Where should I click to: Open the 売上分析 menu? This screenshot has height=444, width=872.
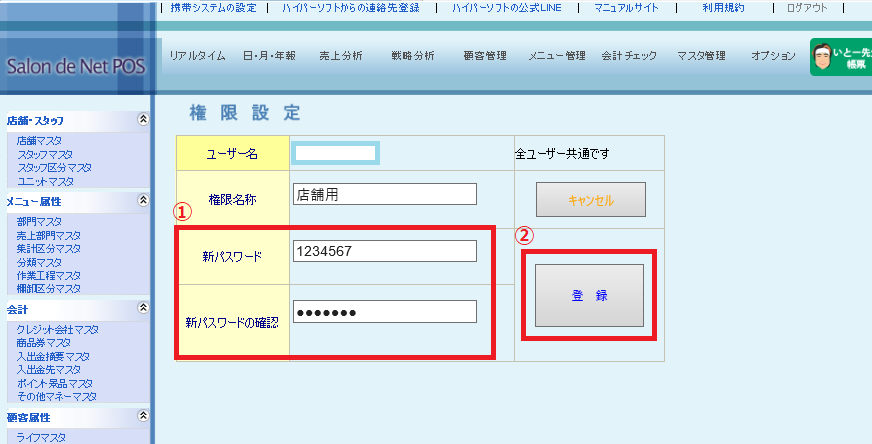pos(340,56)
